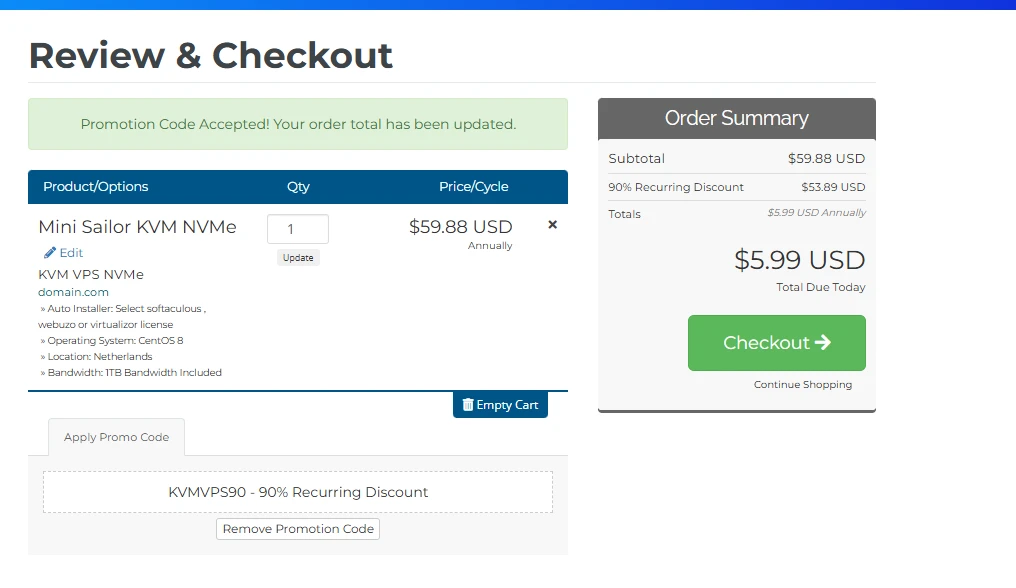1016x588 pixels.
Task: Click the pencil icon beside Edit
Action: point(50,253)
